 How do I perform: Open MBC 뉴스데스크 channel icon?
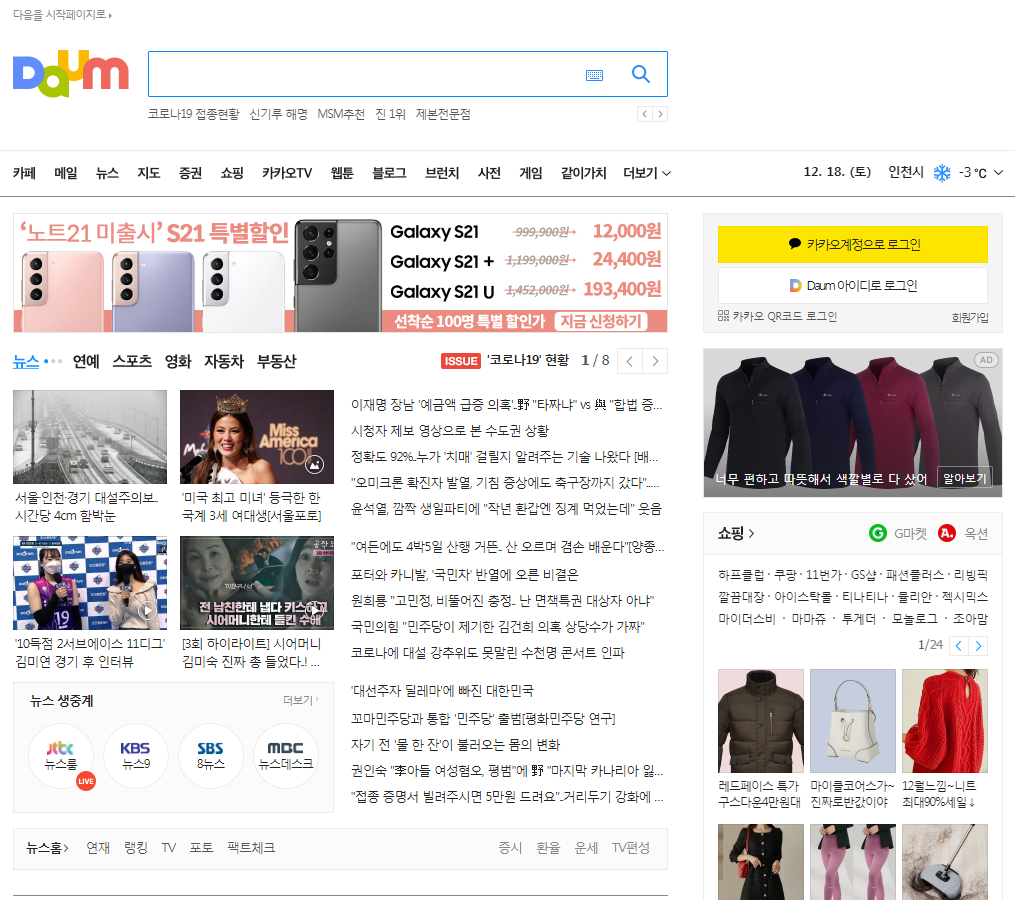coord(285,756)
